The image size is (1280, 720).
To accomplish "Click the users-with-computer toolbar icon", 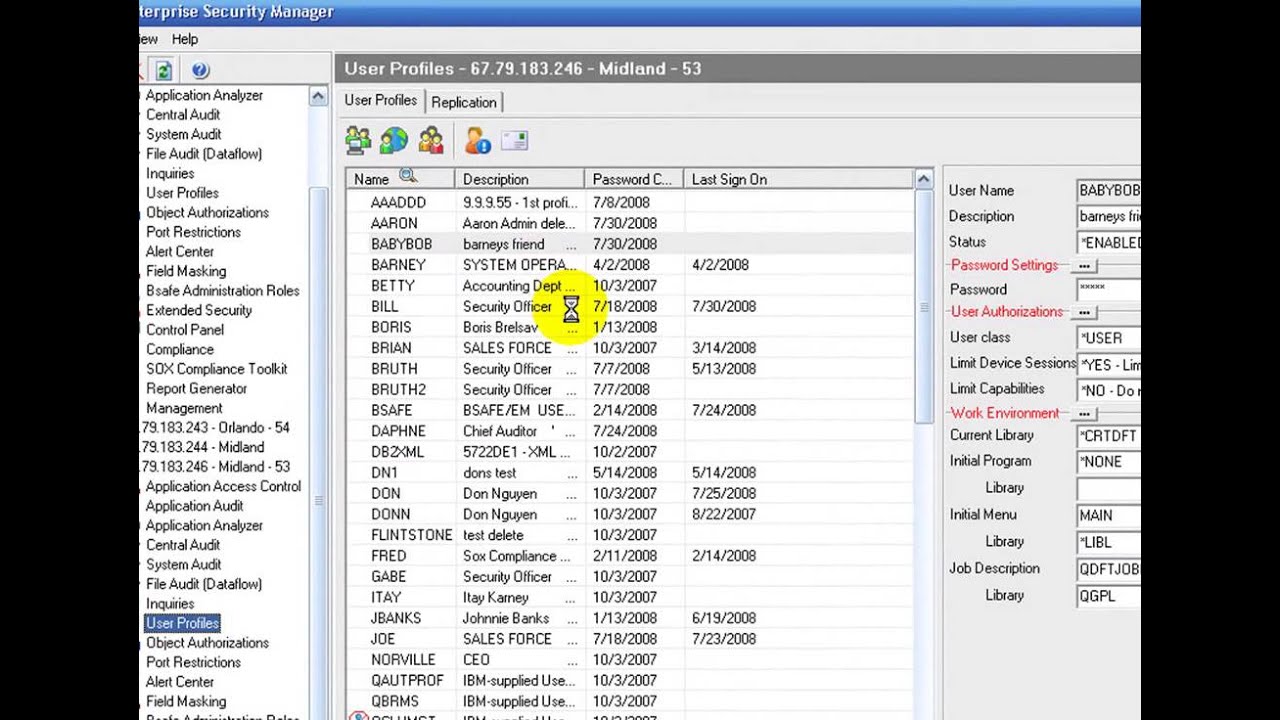I will (358, 140).
